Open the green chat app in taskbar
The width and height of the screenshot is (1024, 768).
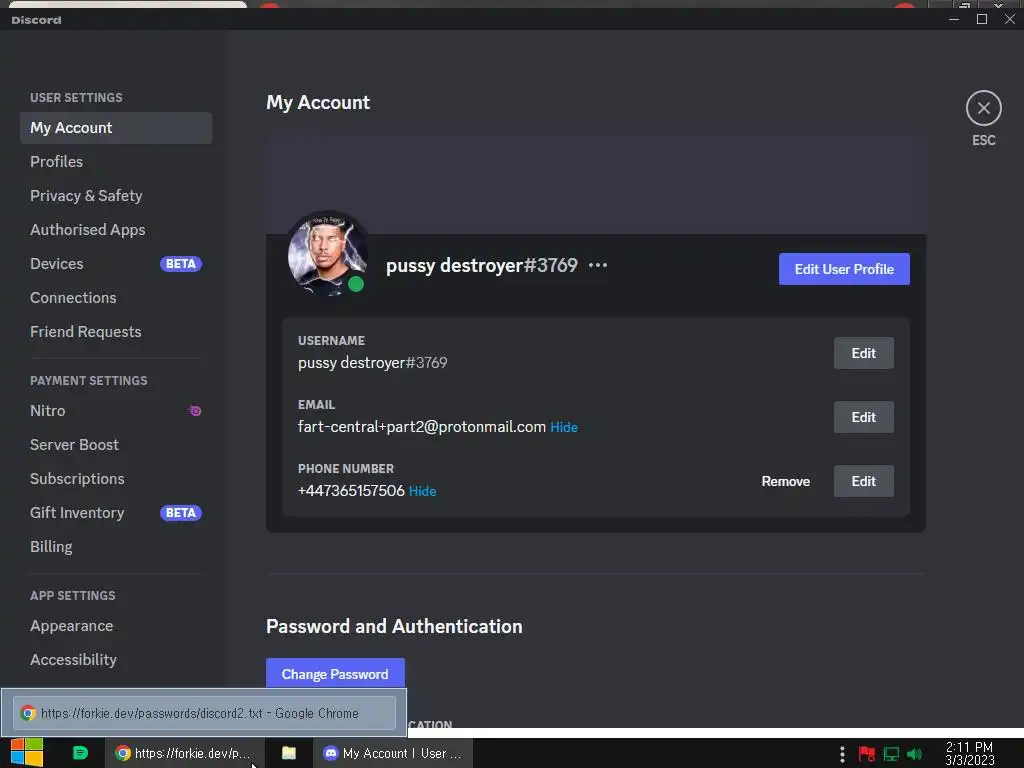tap(80, 753)
